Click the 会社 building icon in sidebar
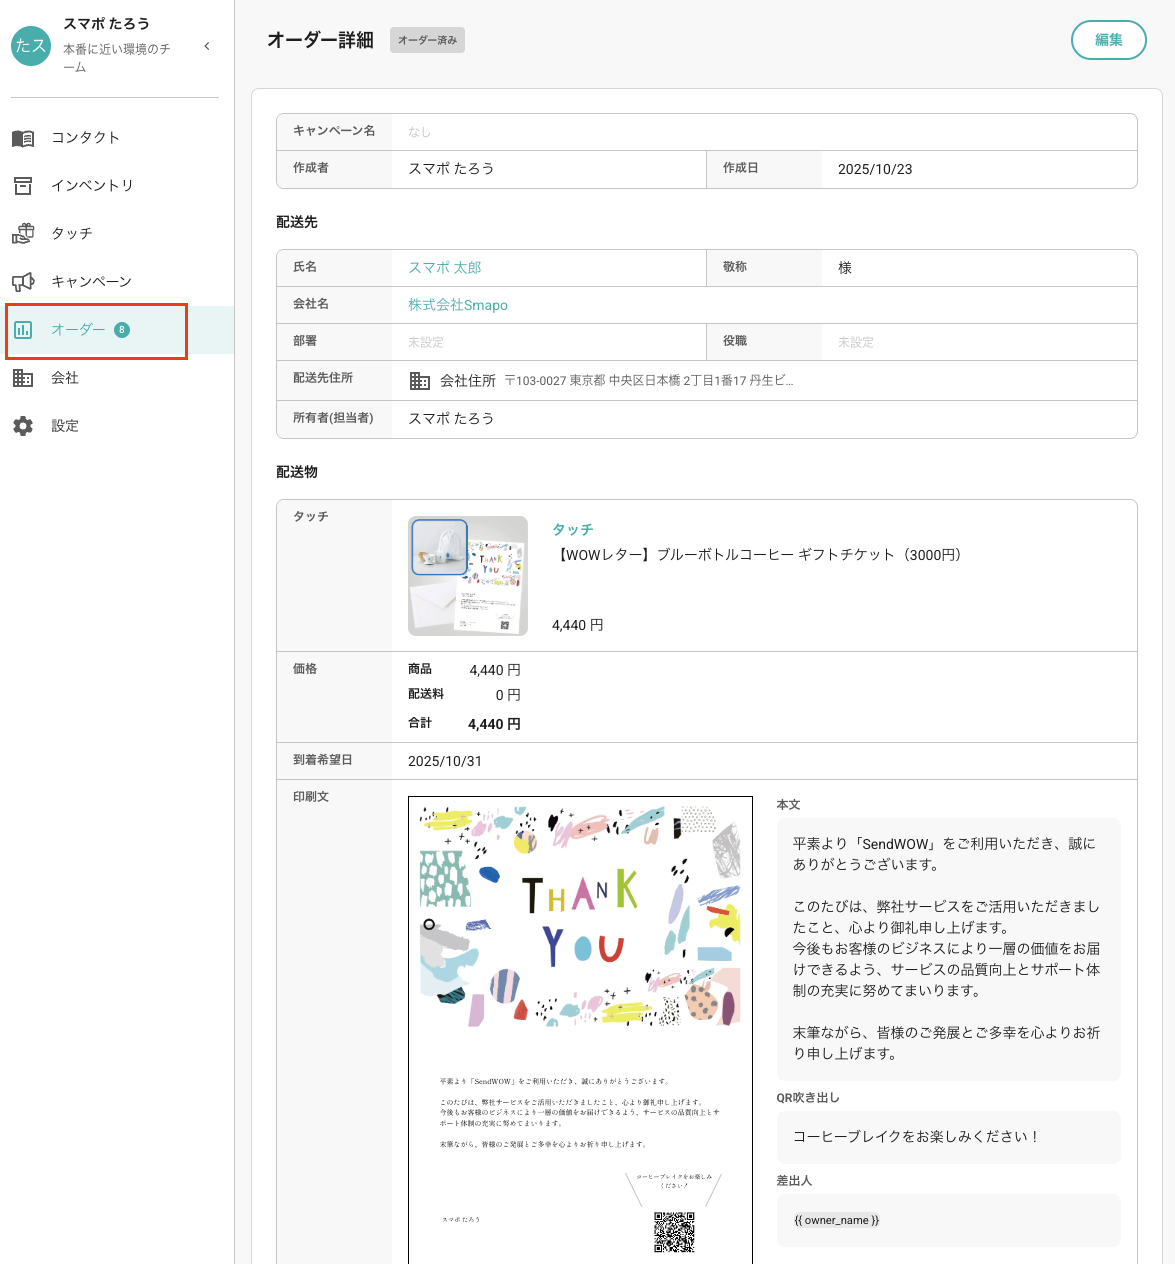 23,378
